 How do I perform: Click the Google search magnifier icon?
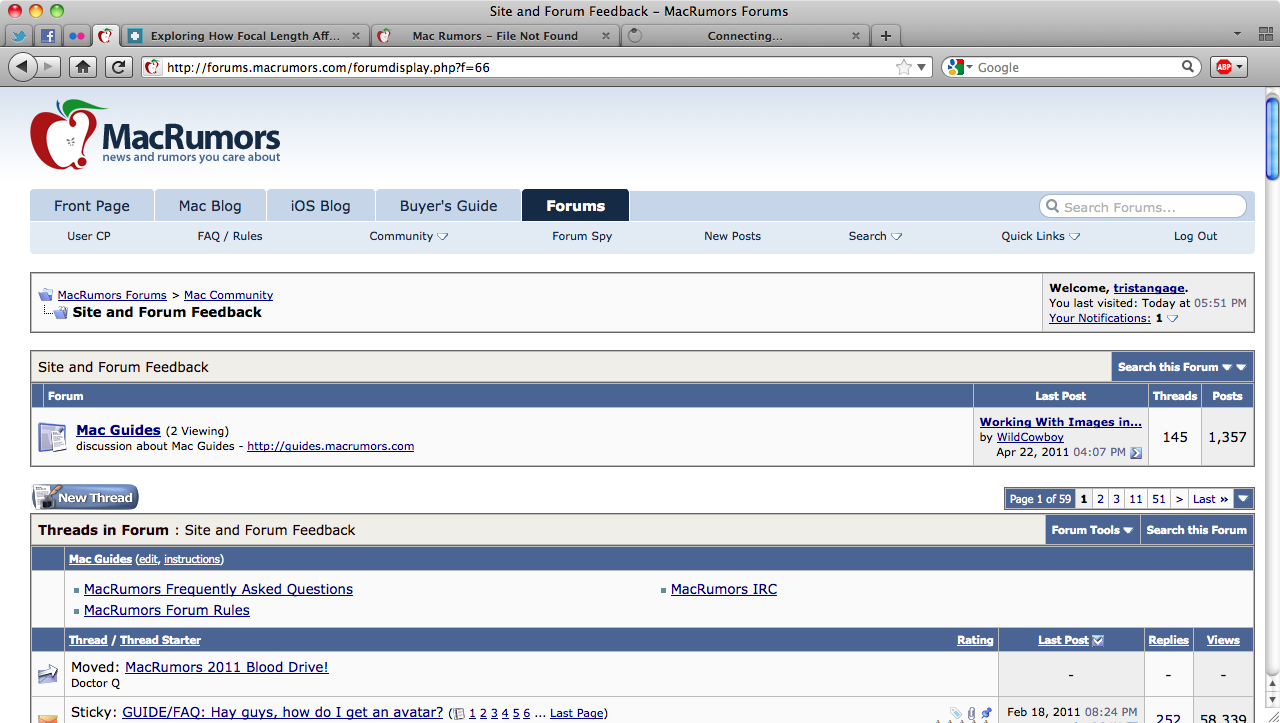coord(1188,67)
